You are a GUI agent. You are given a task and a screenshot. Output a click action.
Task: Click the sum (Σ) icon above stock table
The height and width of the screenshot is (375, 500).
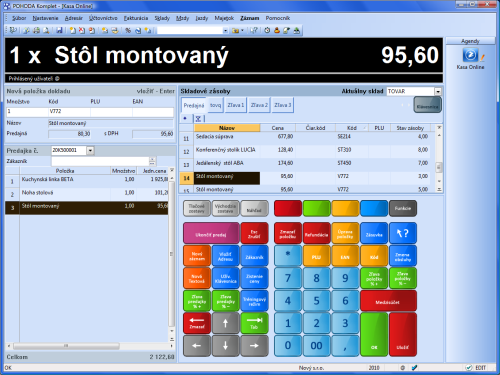(198, 118)
